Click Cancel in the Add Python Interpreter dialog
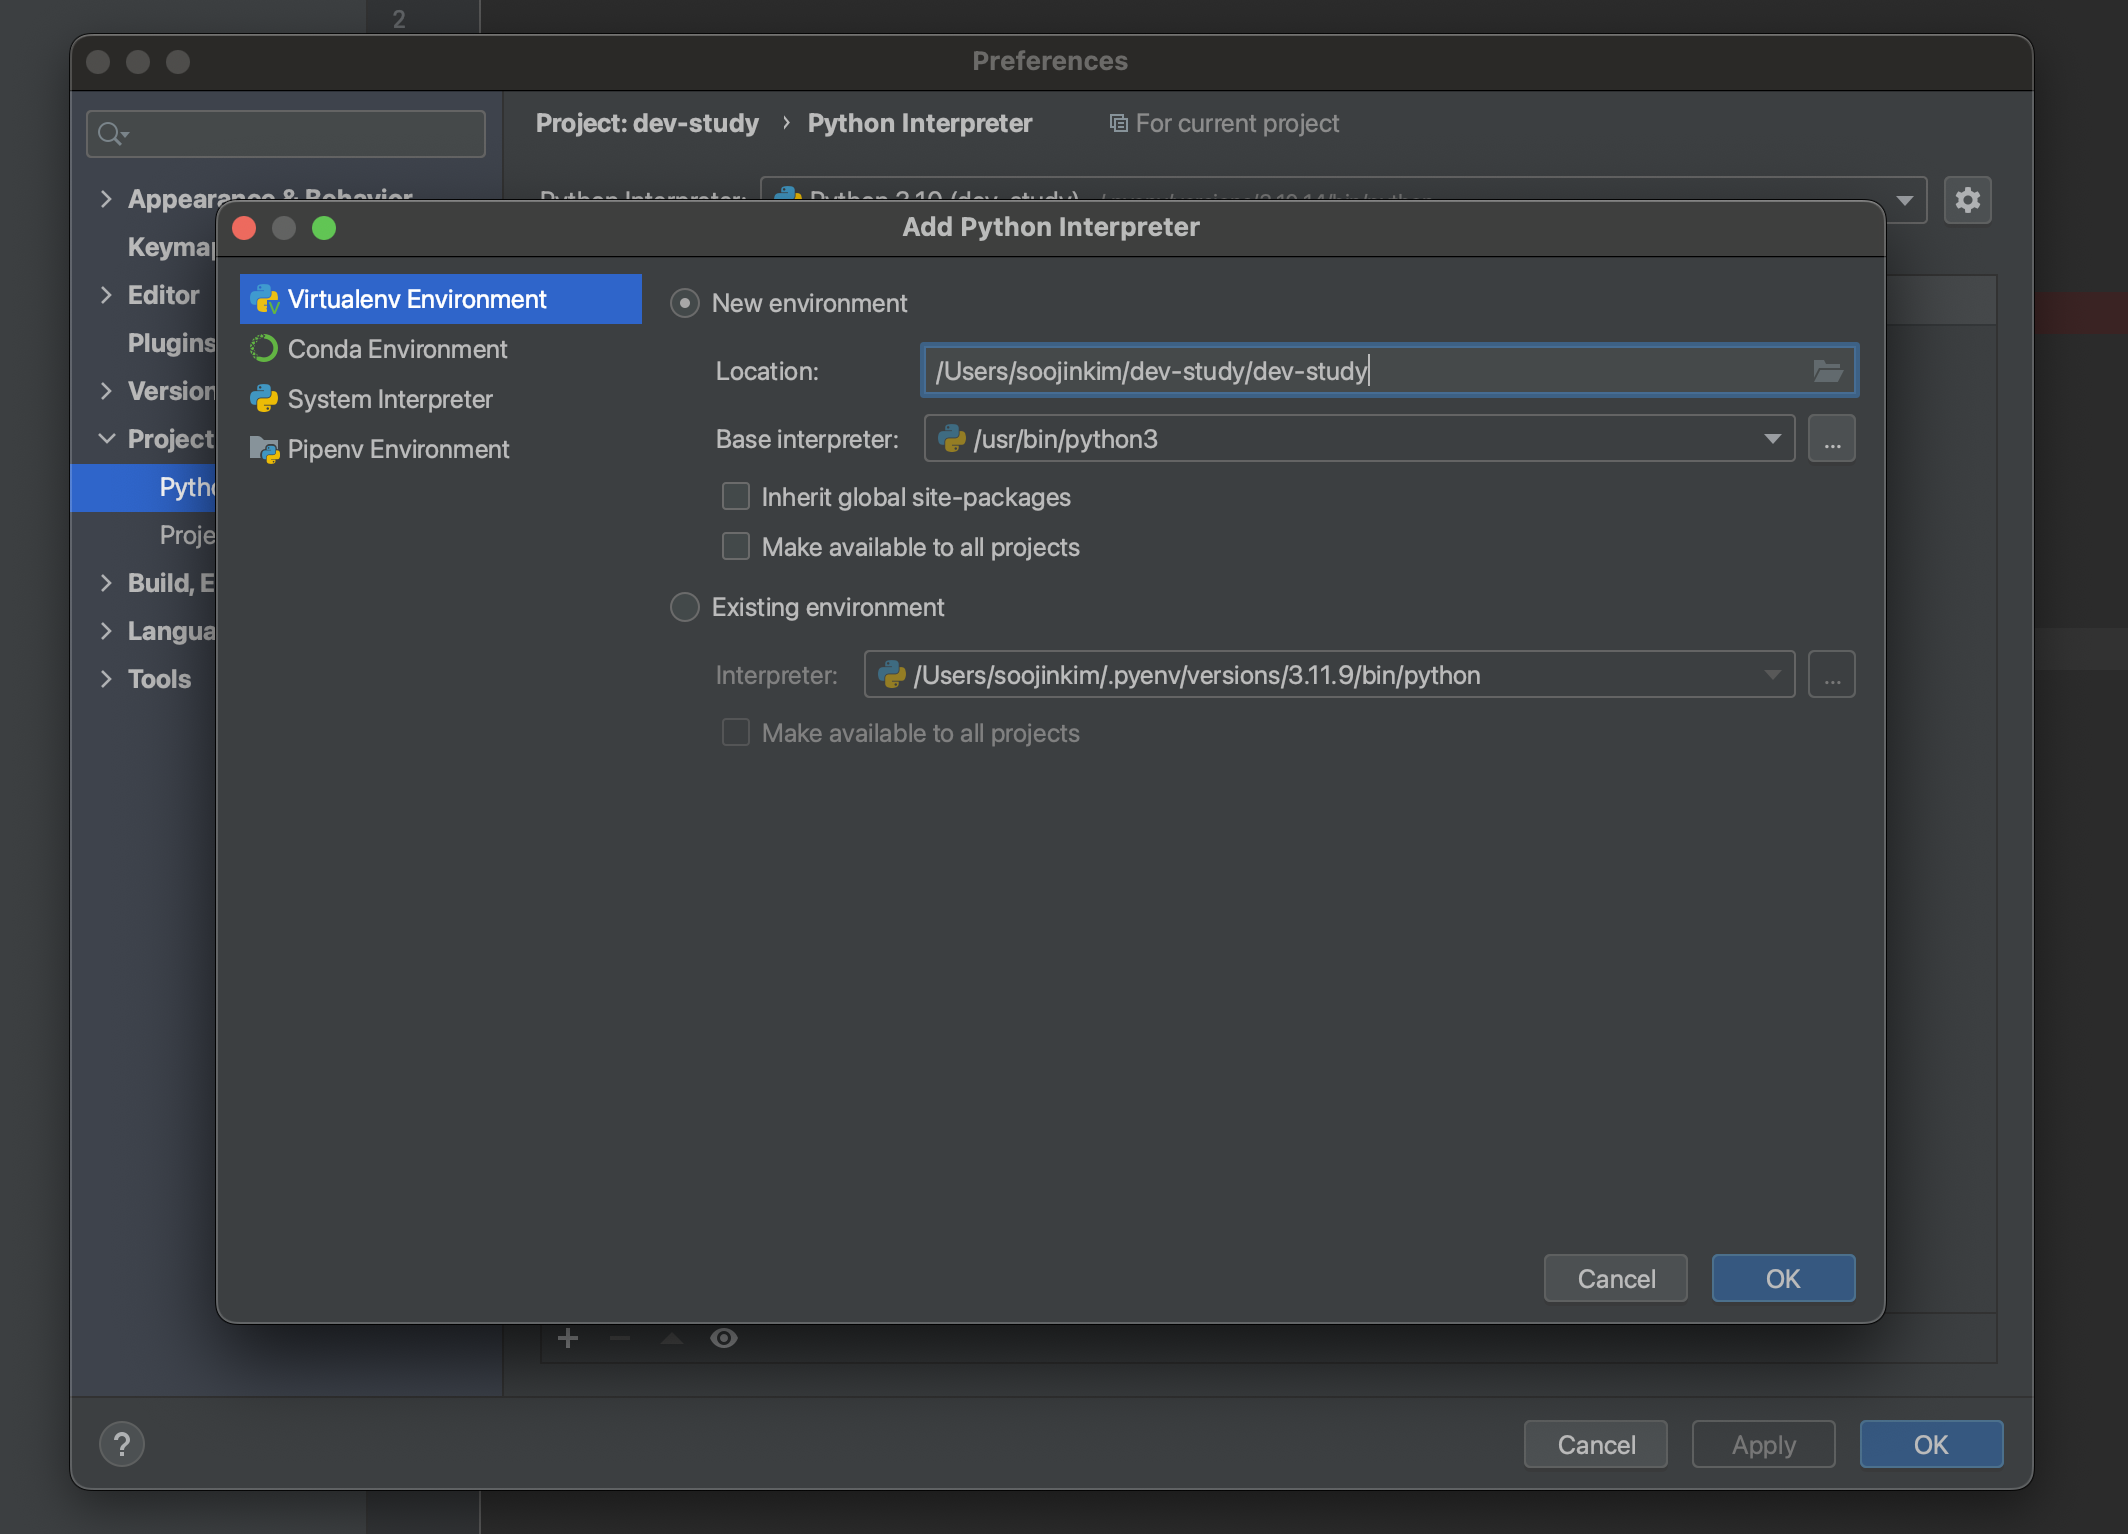Screen dimensions: 2128x1534 click(1615, 1278)
